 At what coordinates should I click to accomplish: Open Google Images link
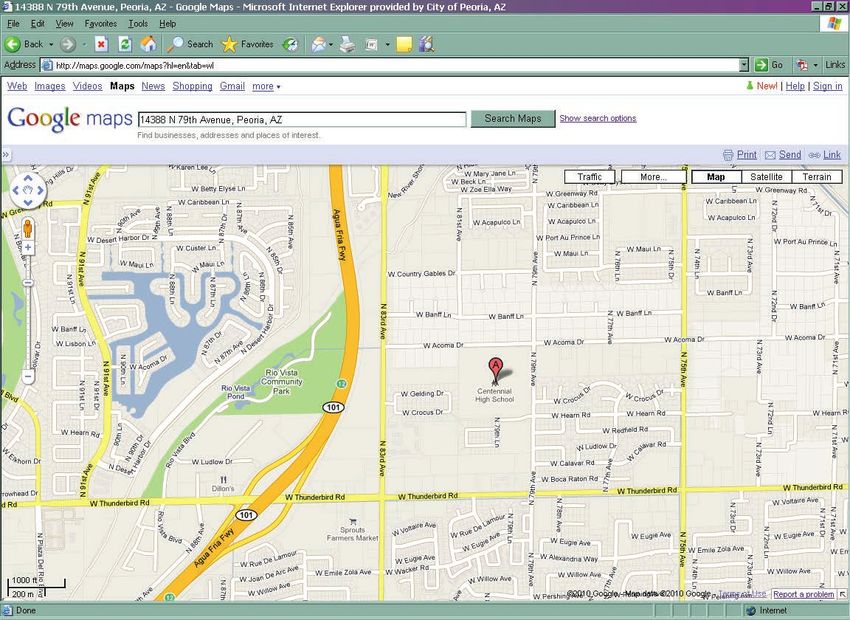tap(49, 86)
